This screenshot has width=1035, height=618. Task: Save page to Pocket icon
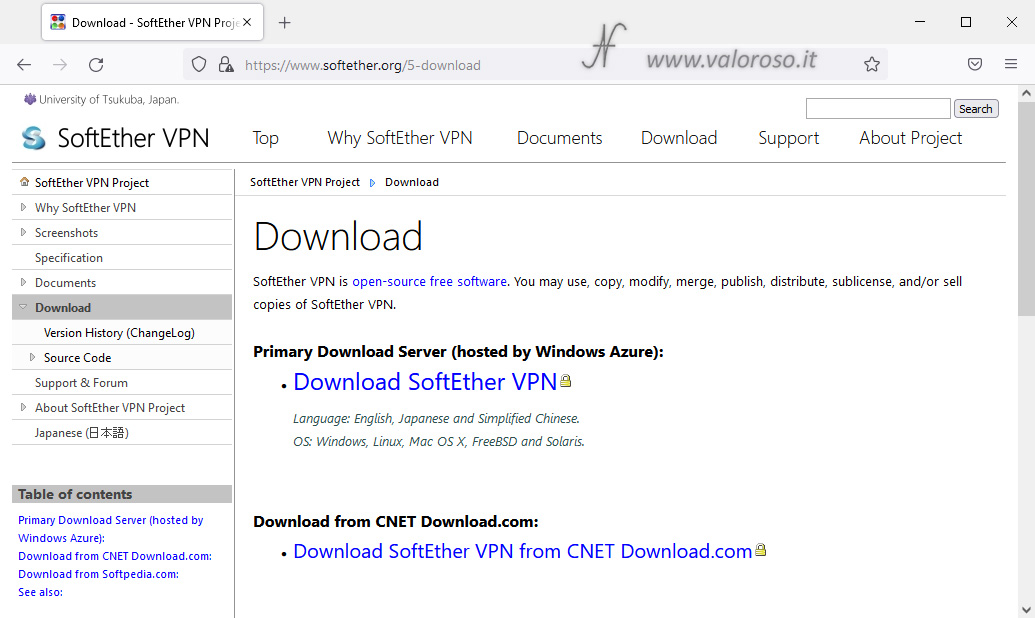pyautogui.click(x=975, y=64)
